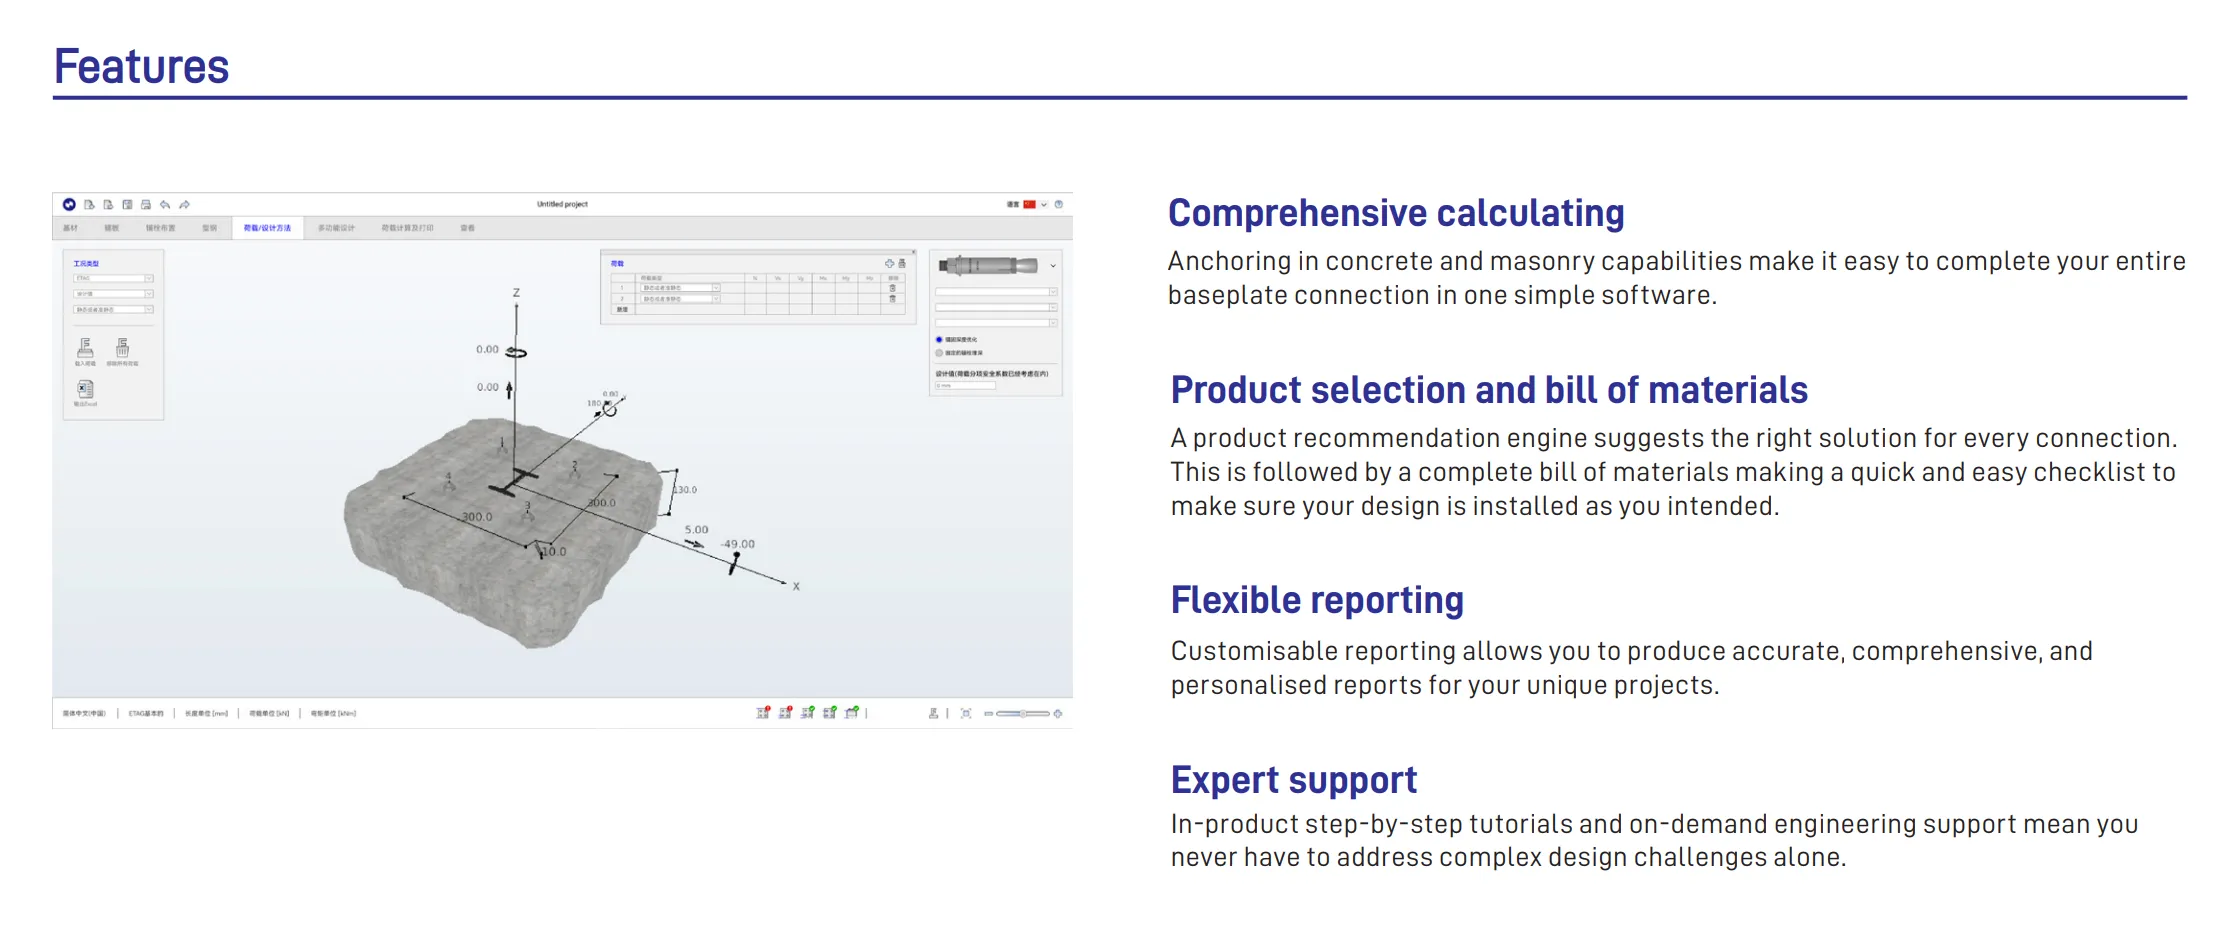The width and height of the screenshot is (2240, 948).
Task: Click the Features page heading
Action: coord(141,67)
